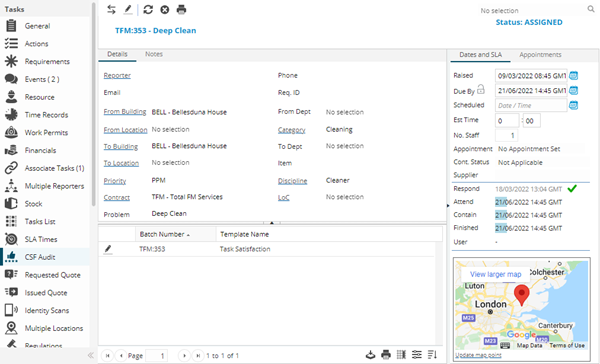Open Events (2) in sidebar

pyautogui.click(x=42, y=79)
